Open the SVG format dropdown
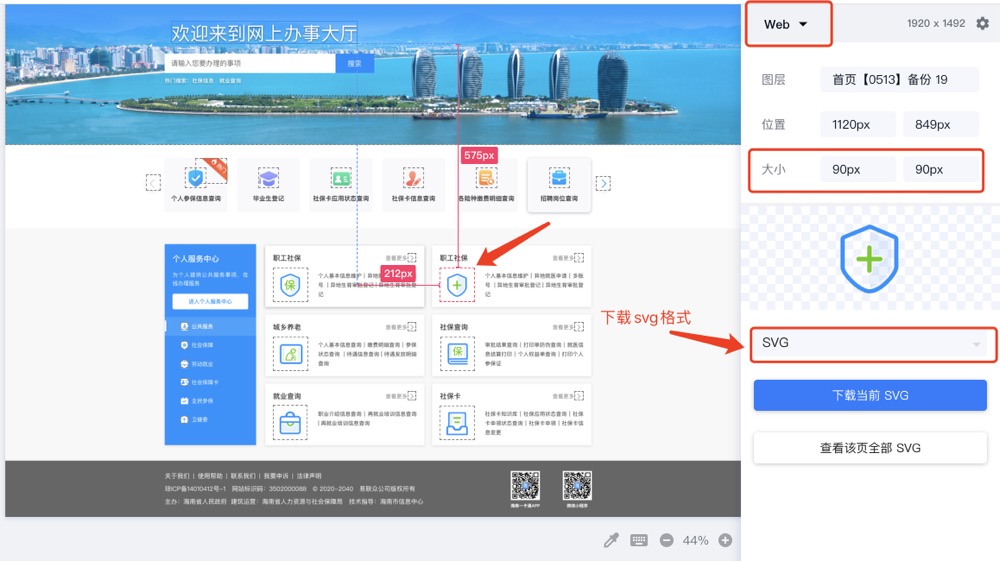 (x=872, y=344)
